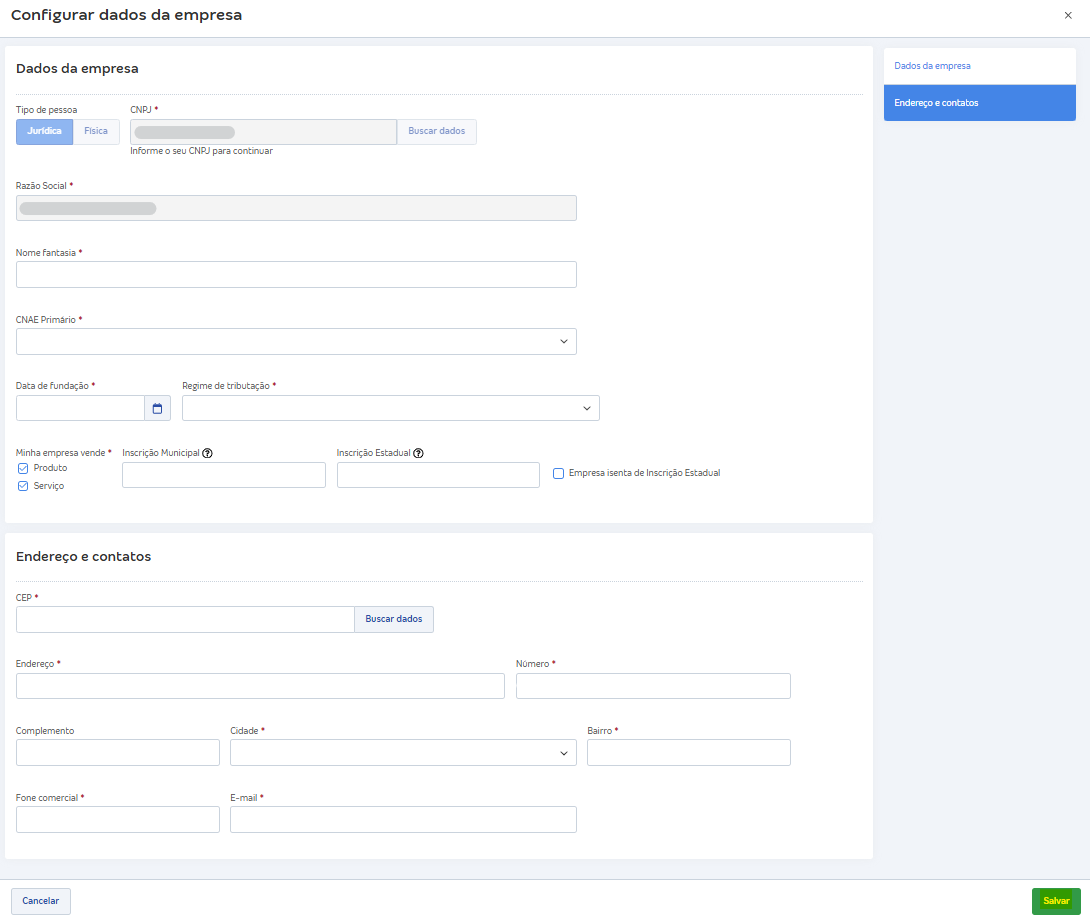This screenshot has height=919, width=1090.
Task: Click the Inscrição Estadual help icon
Action: pyautogui.click(x=418, y=453)
